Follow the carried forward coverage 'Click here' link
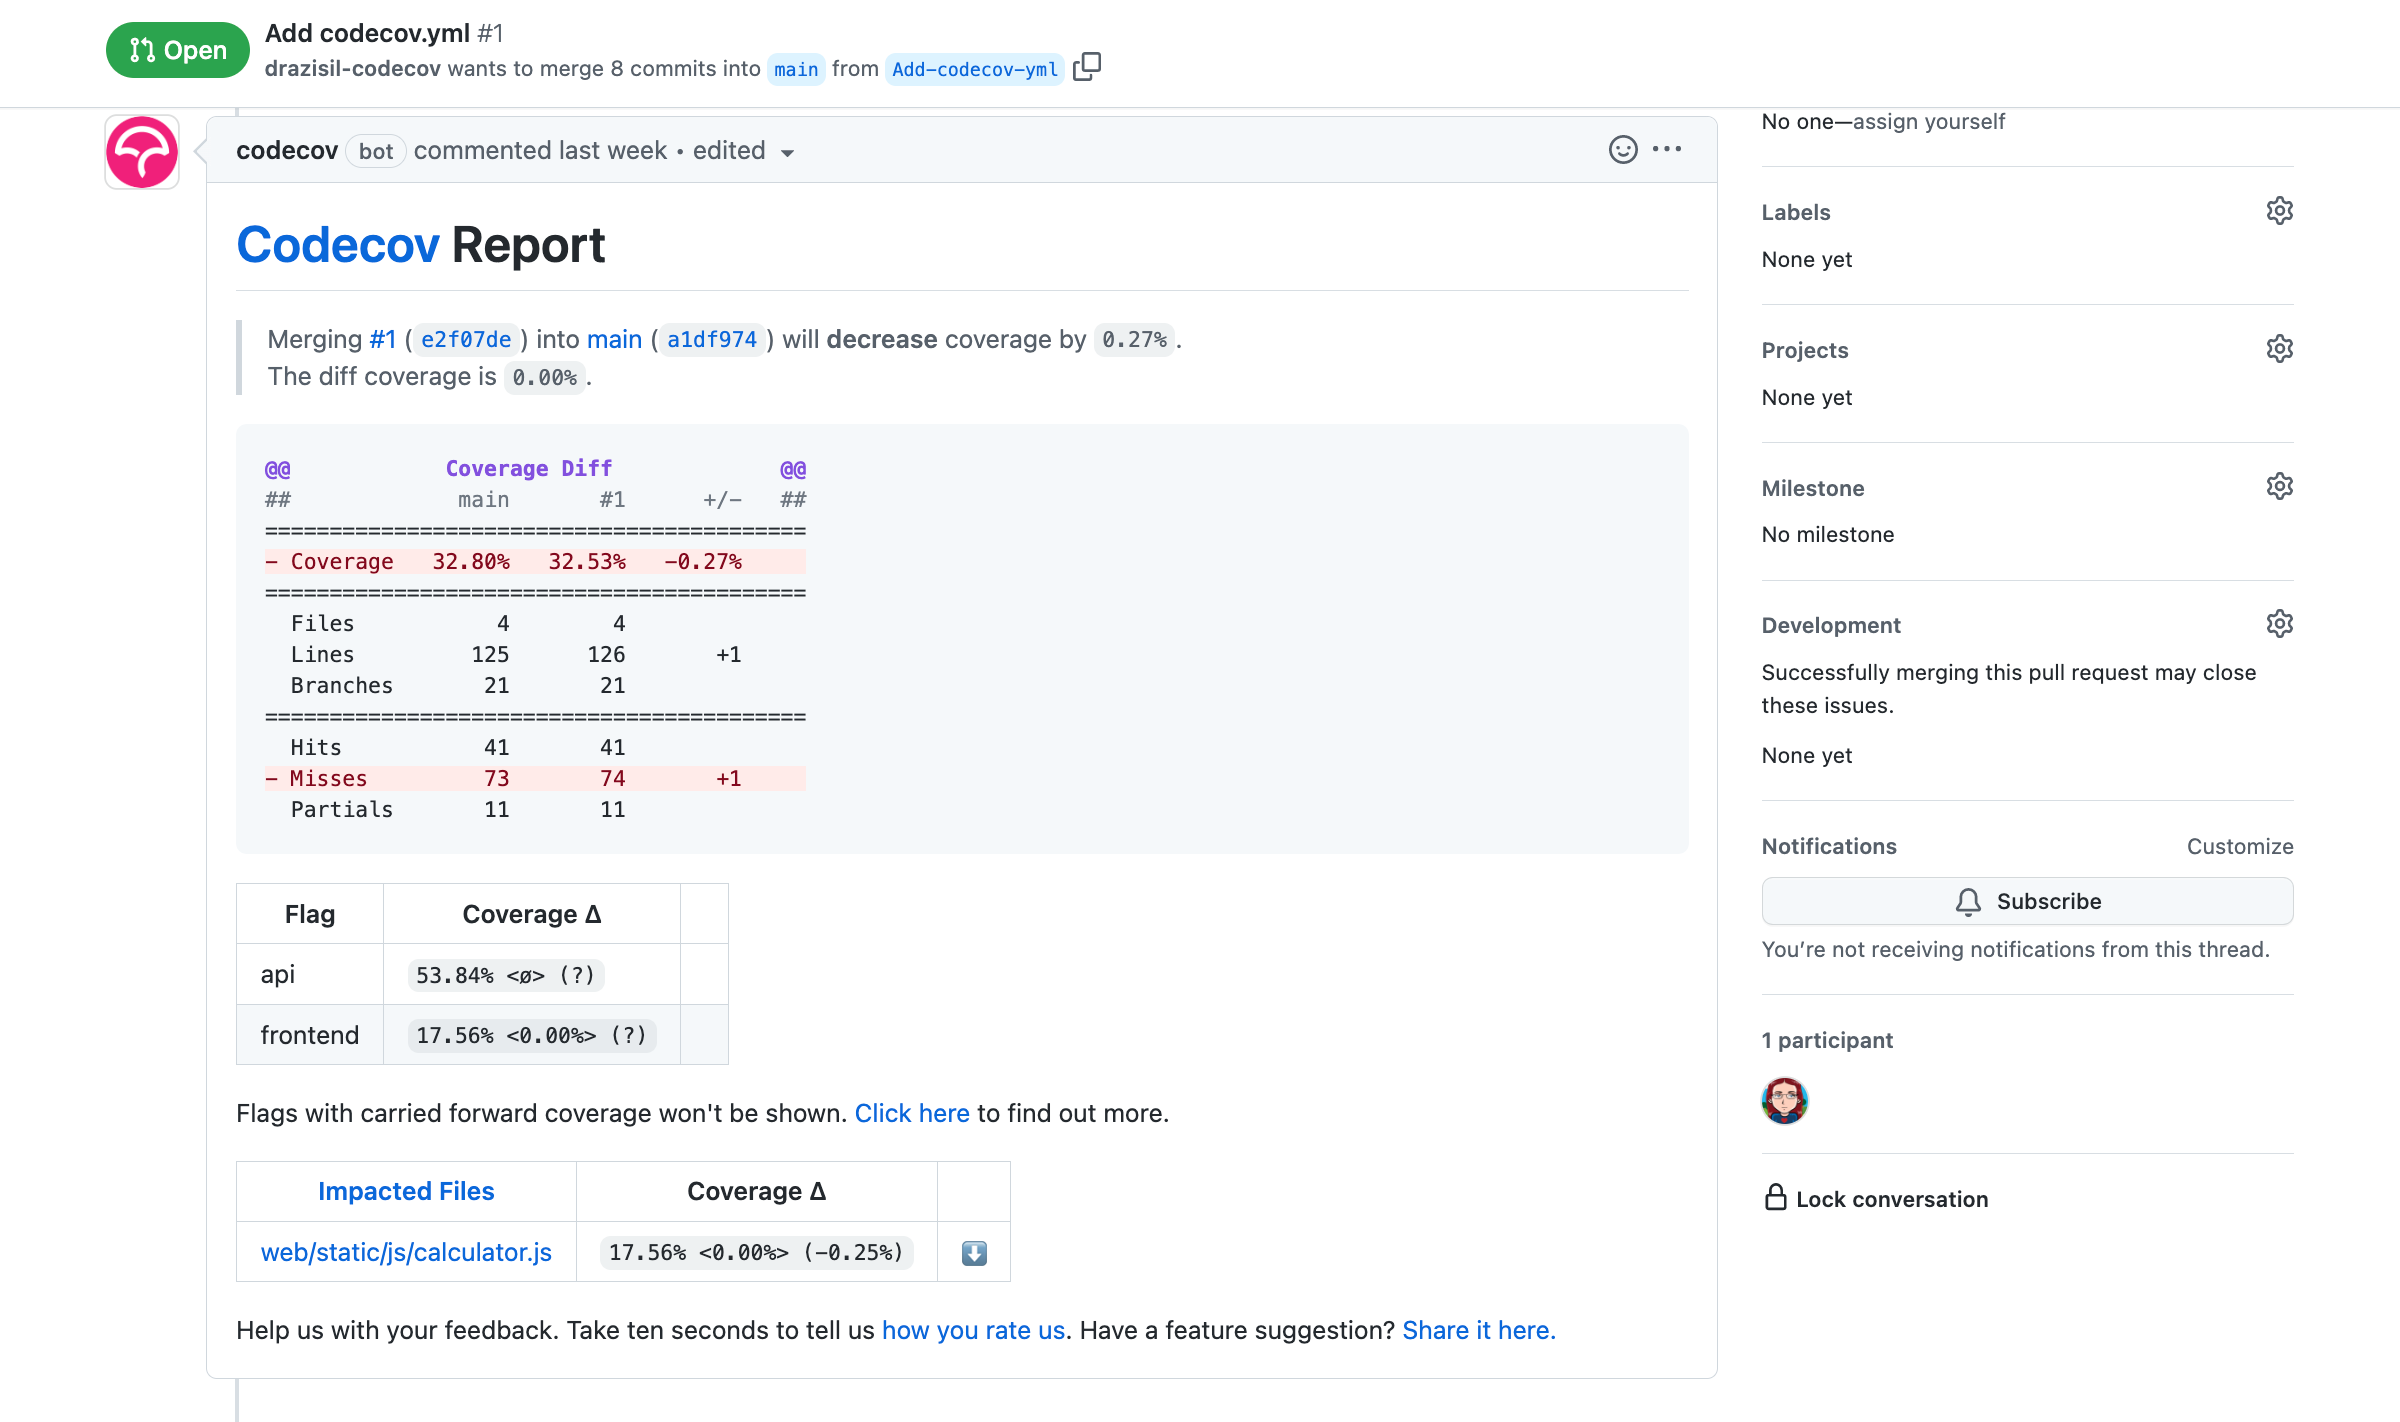Viewport: 2400px width, 1422px height. [x=911, y=1113]
